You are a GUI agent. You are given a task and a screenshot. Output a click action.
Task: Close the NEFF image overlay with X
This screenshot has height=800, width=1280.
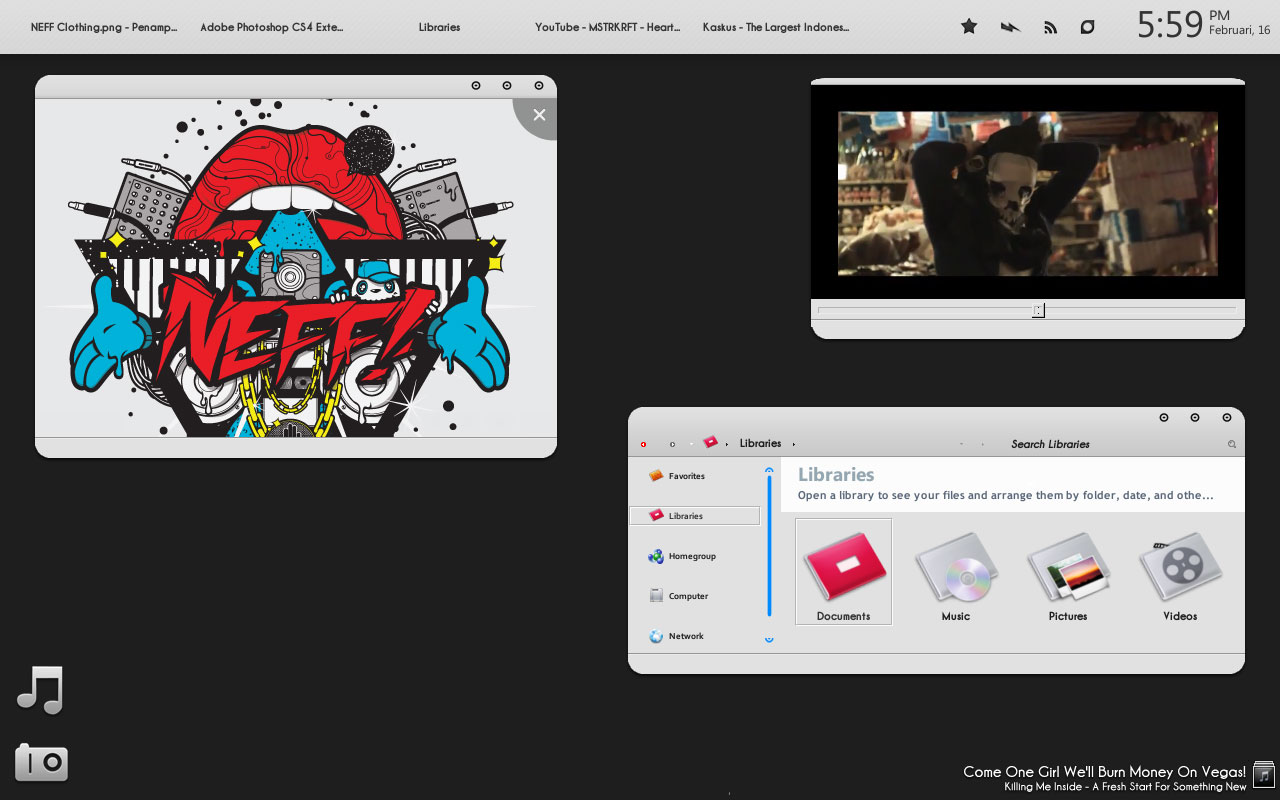539,115
